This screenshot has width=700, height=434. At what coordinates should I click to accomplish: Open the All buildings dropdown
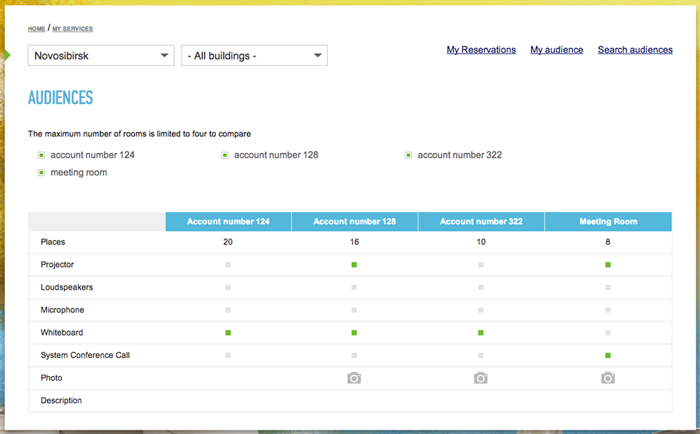click(x=254, y=56)
